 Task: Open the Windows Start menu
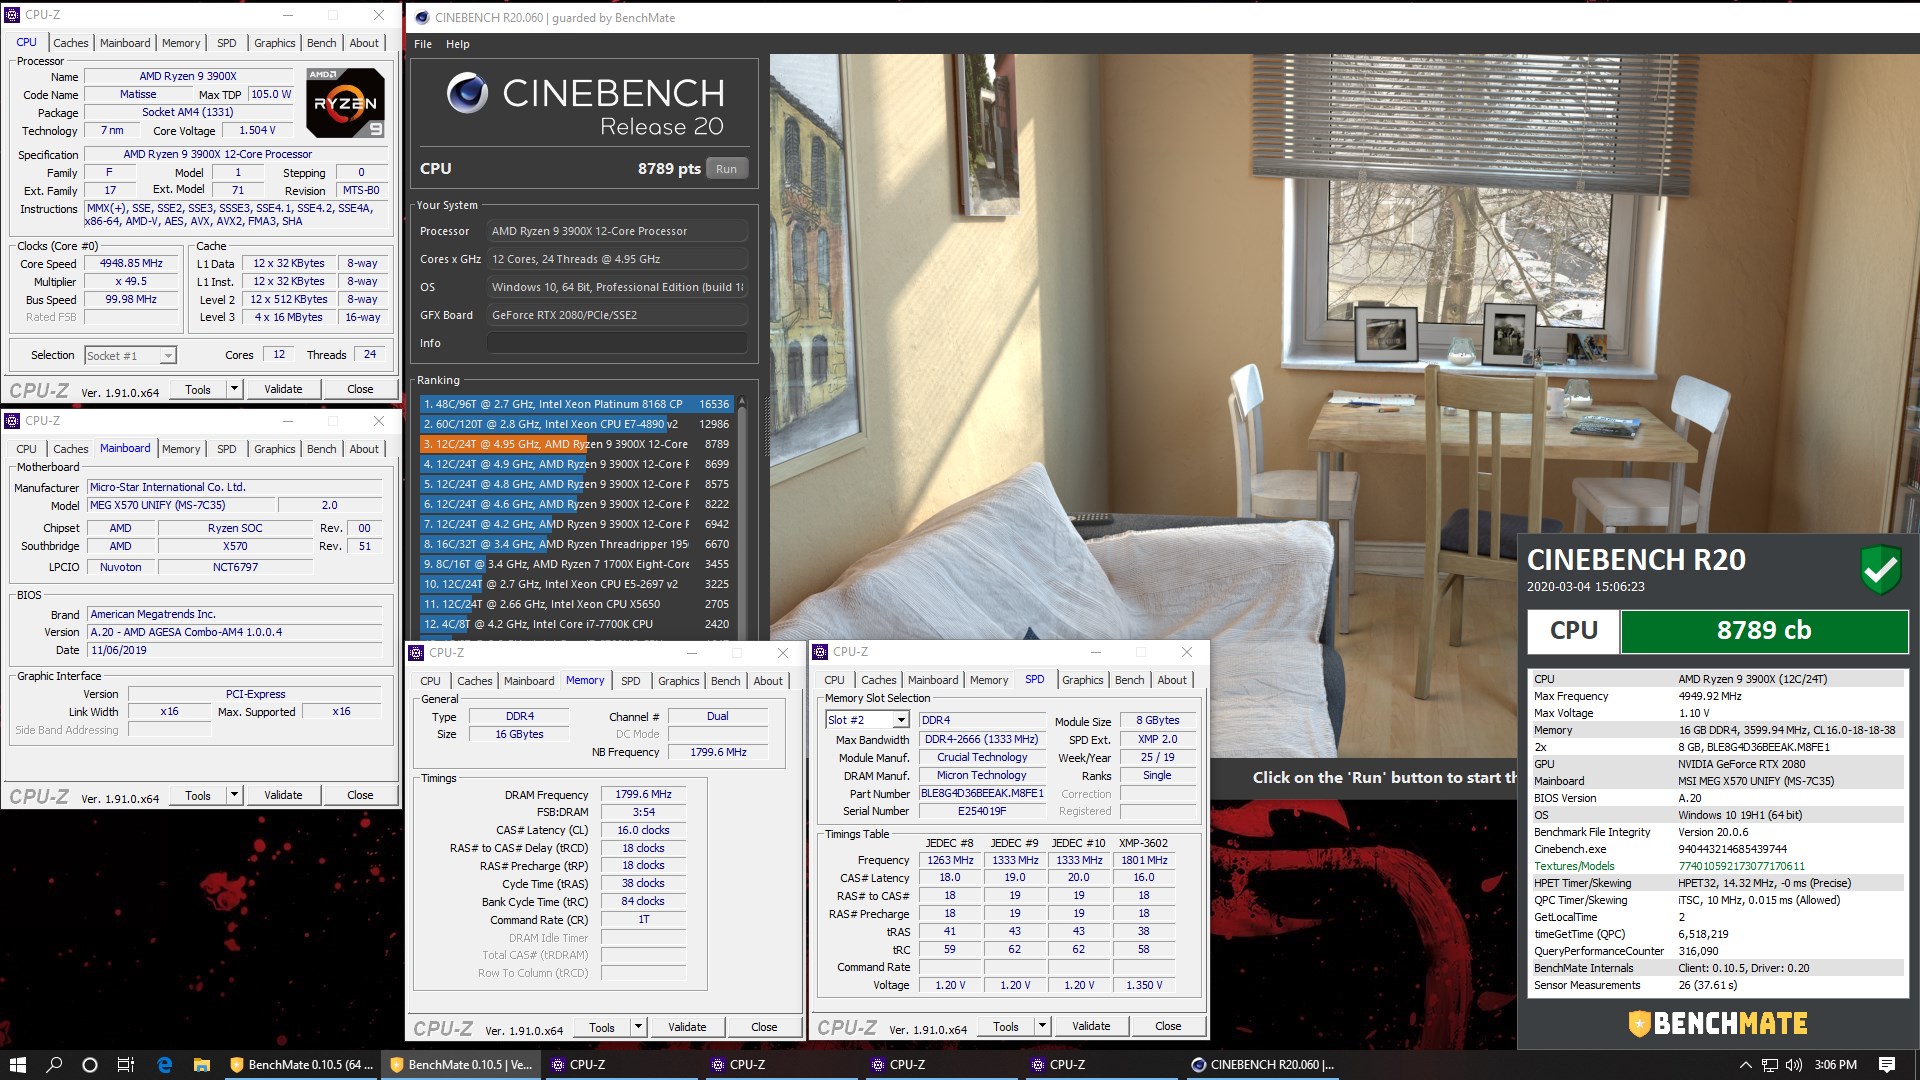pos(17,1064)
